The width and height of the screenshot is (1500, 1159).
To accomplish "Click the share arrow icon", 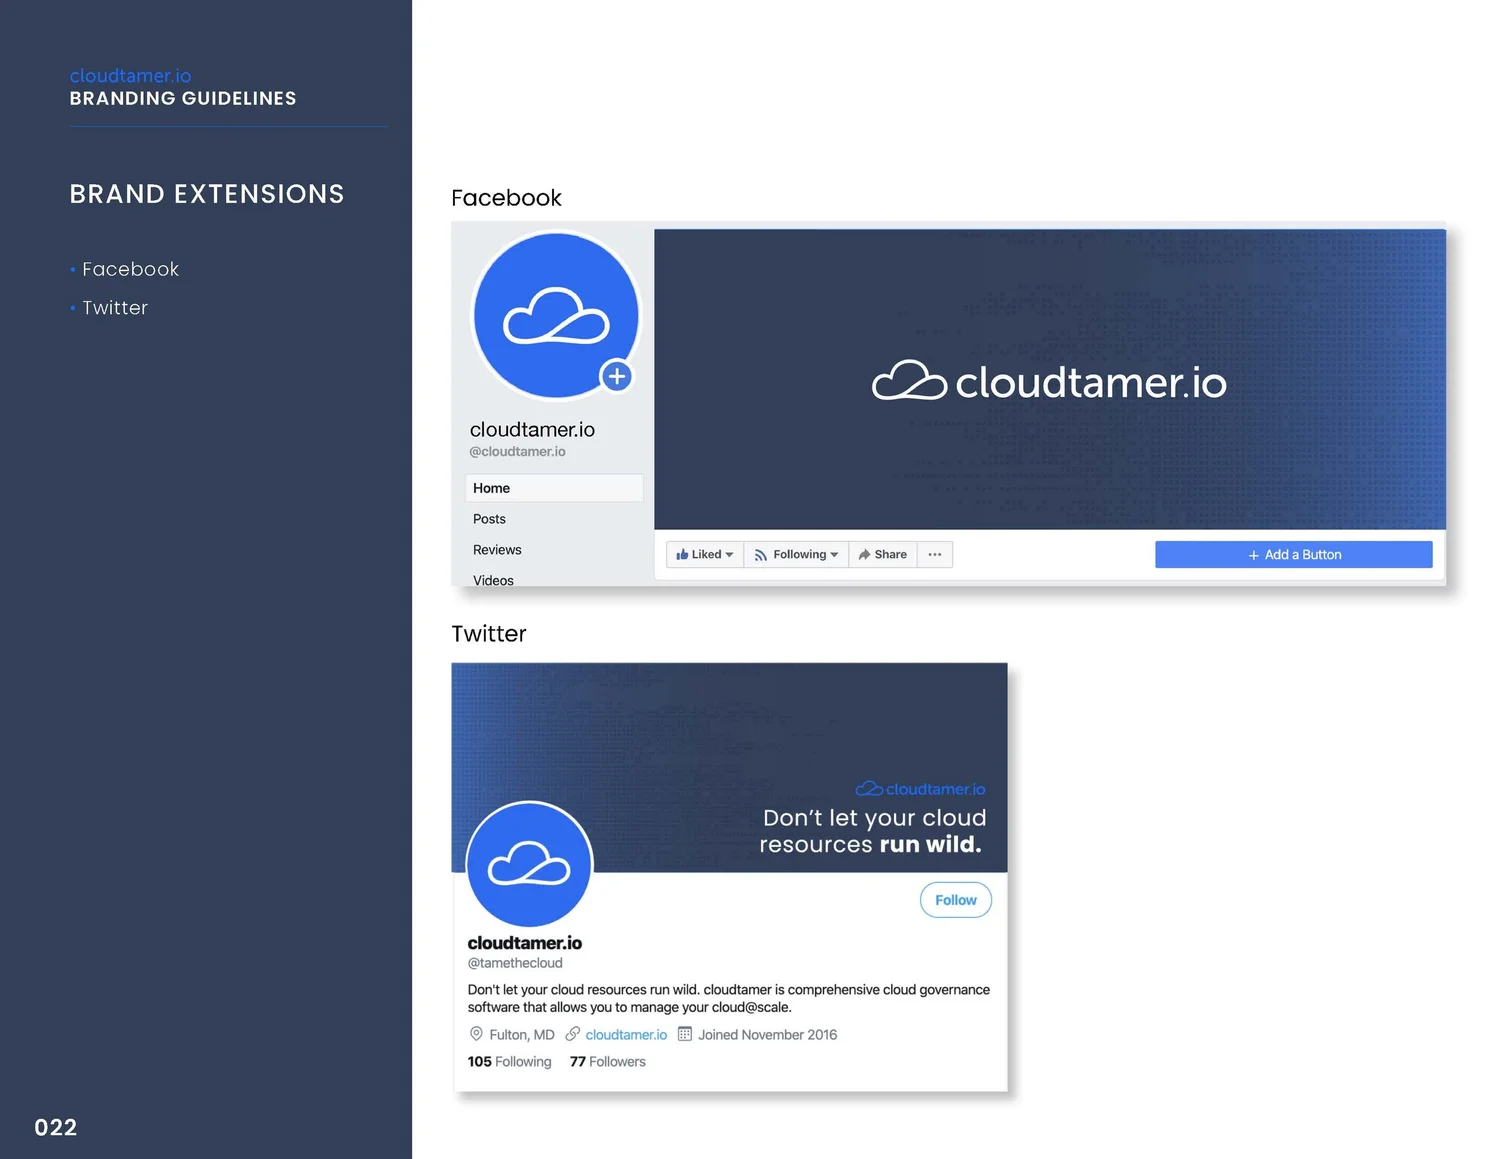I will pos(865,555).
